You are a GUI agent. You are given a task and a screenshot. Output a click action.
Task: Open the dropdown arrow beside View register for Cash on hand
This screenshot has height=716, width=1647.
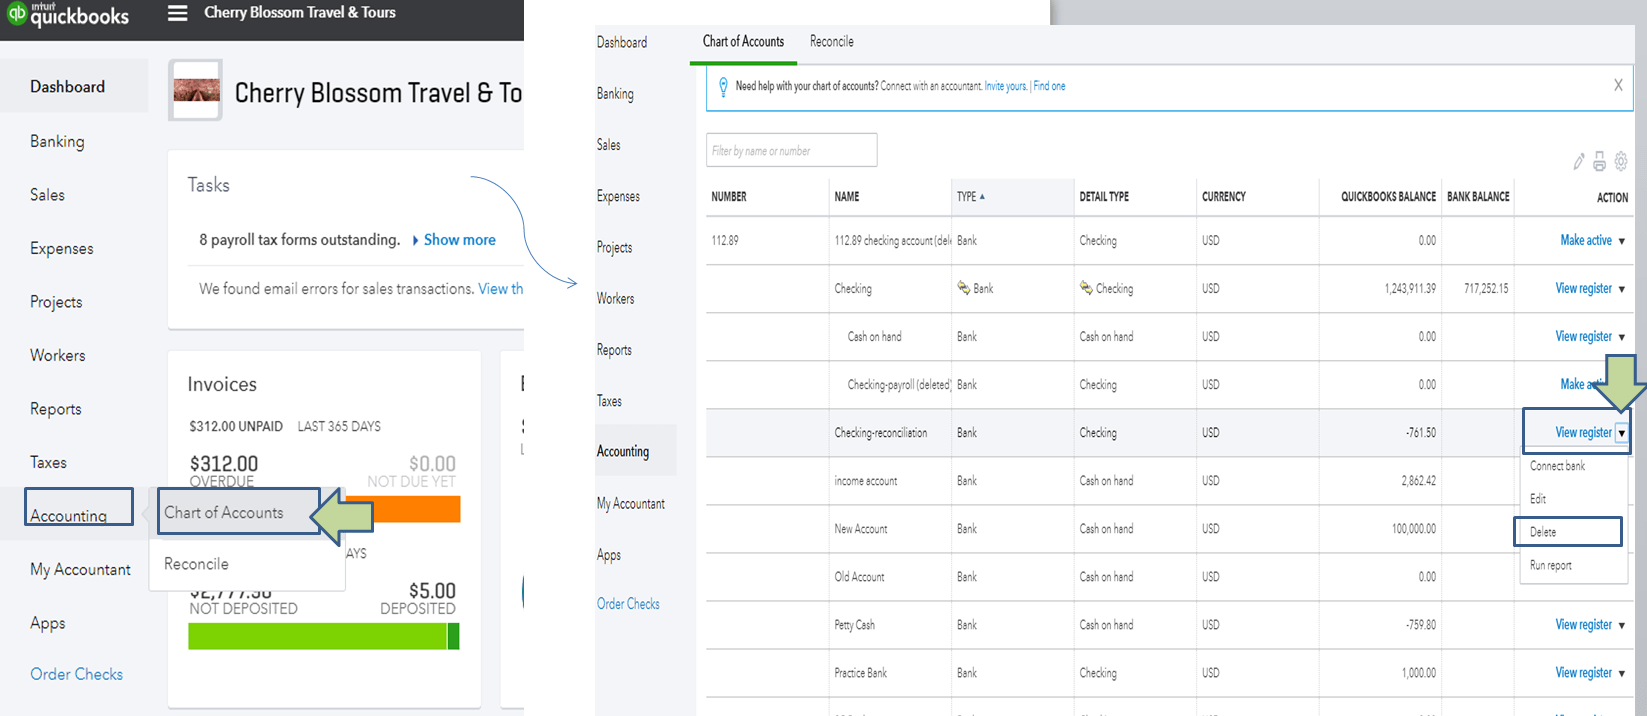click(x=1621, y=337)
